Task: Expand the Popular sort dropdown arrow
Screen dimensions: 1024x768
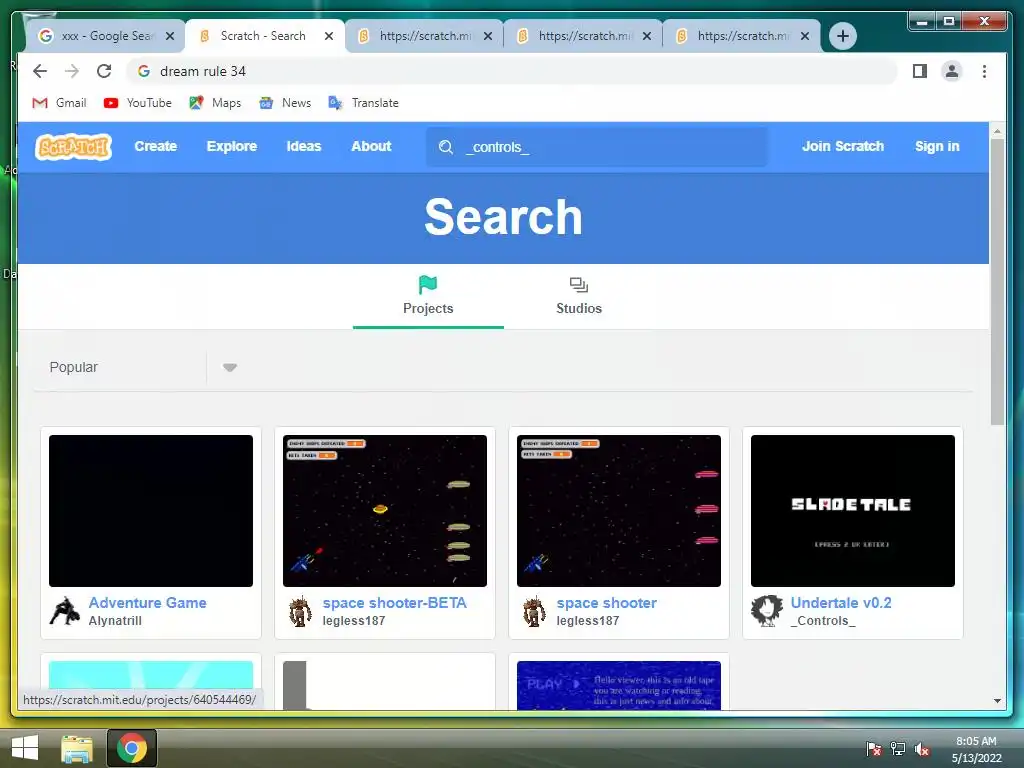Action: (230, 368)
